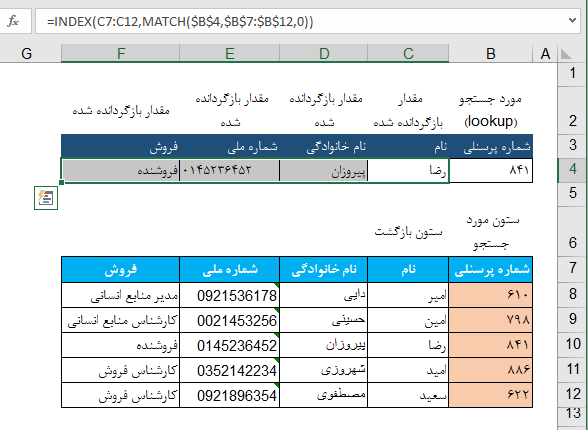Select row 3 header

coord(573,145)
